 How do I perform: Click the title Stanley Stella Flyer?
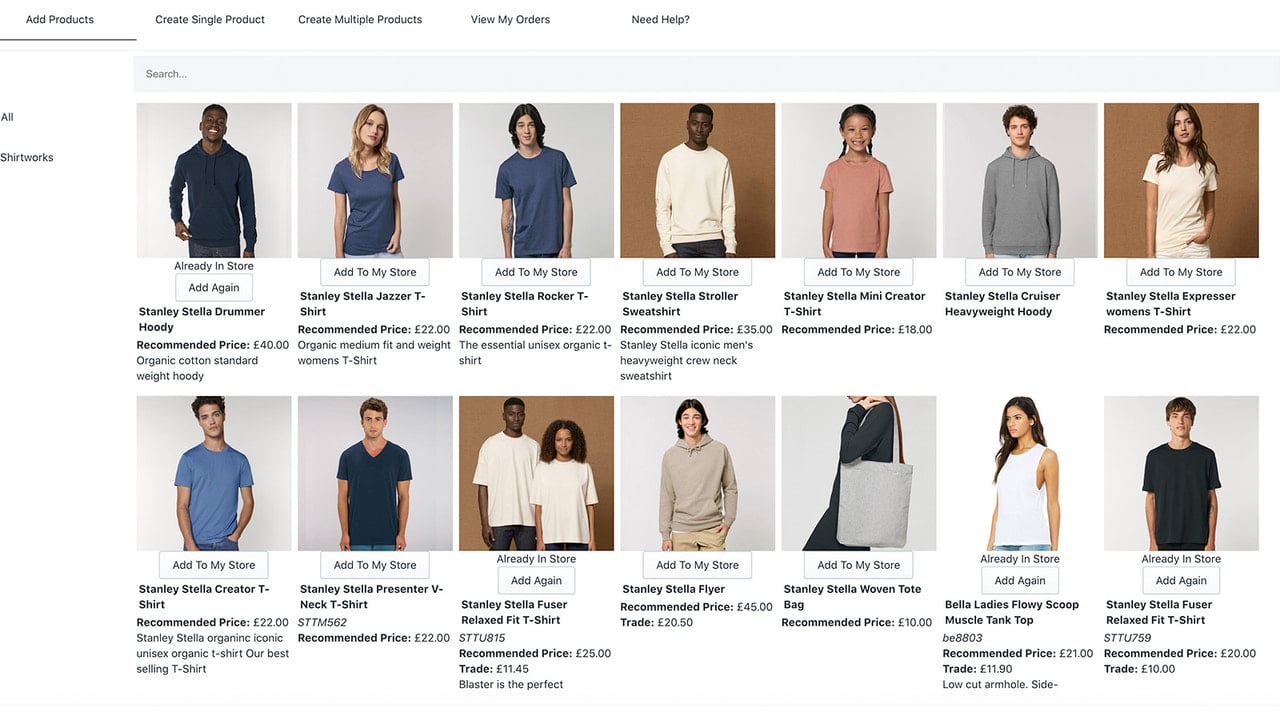tap(674, 589)
